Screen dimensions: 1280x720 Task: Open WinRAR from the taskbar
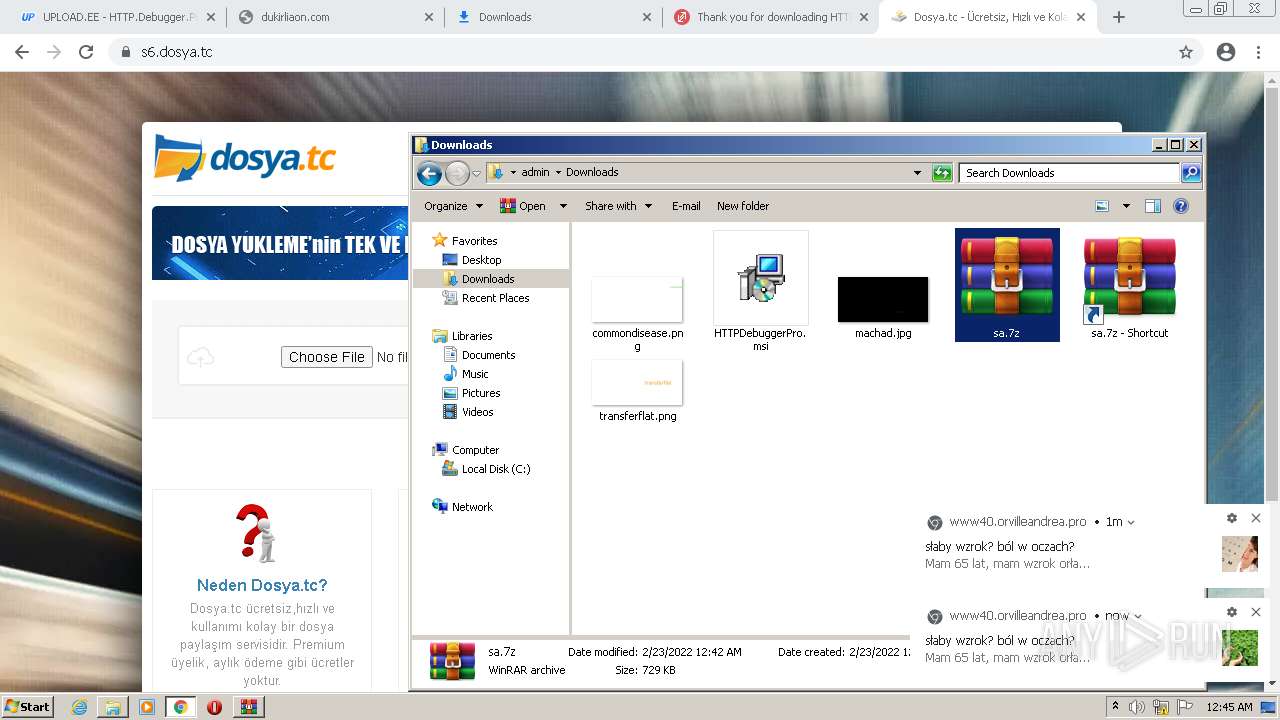249,707
